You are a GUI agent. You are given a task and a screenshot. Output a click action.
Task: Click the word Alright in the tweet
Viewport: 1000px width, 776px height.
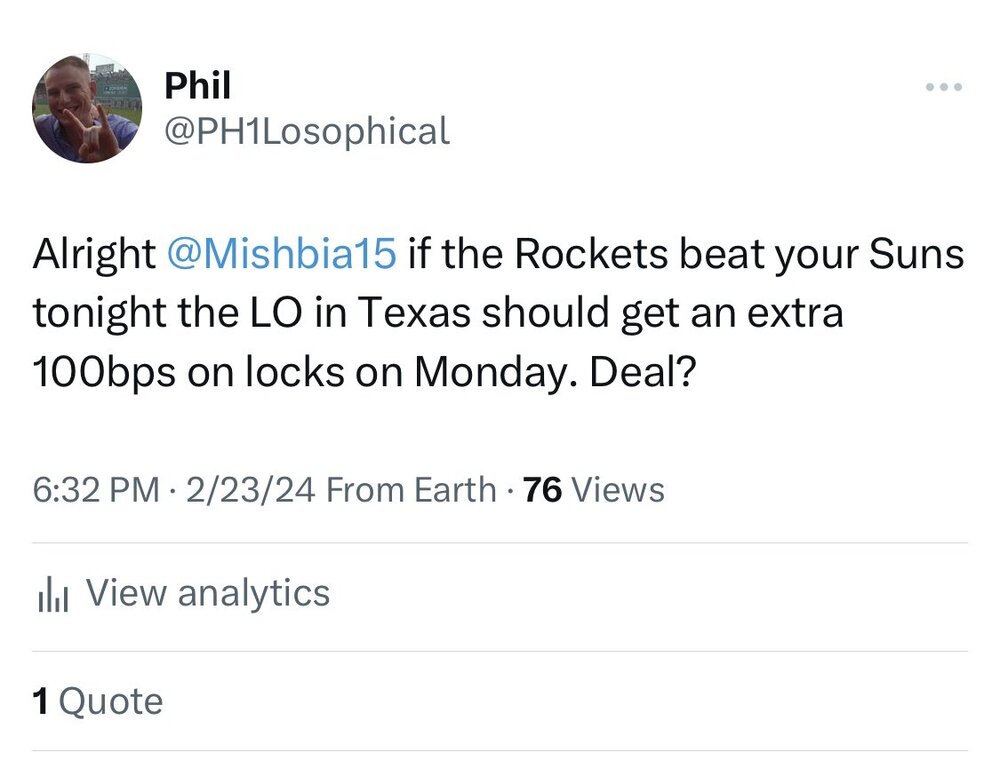pyautogui.click(x=93, y=254)
